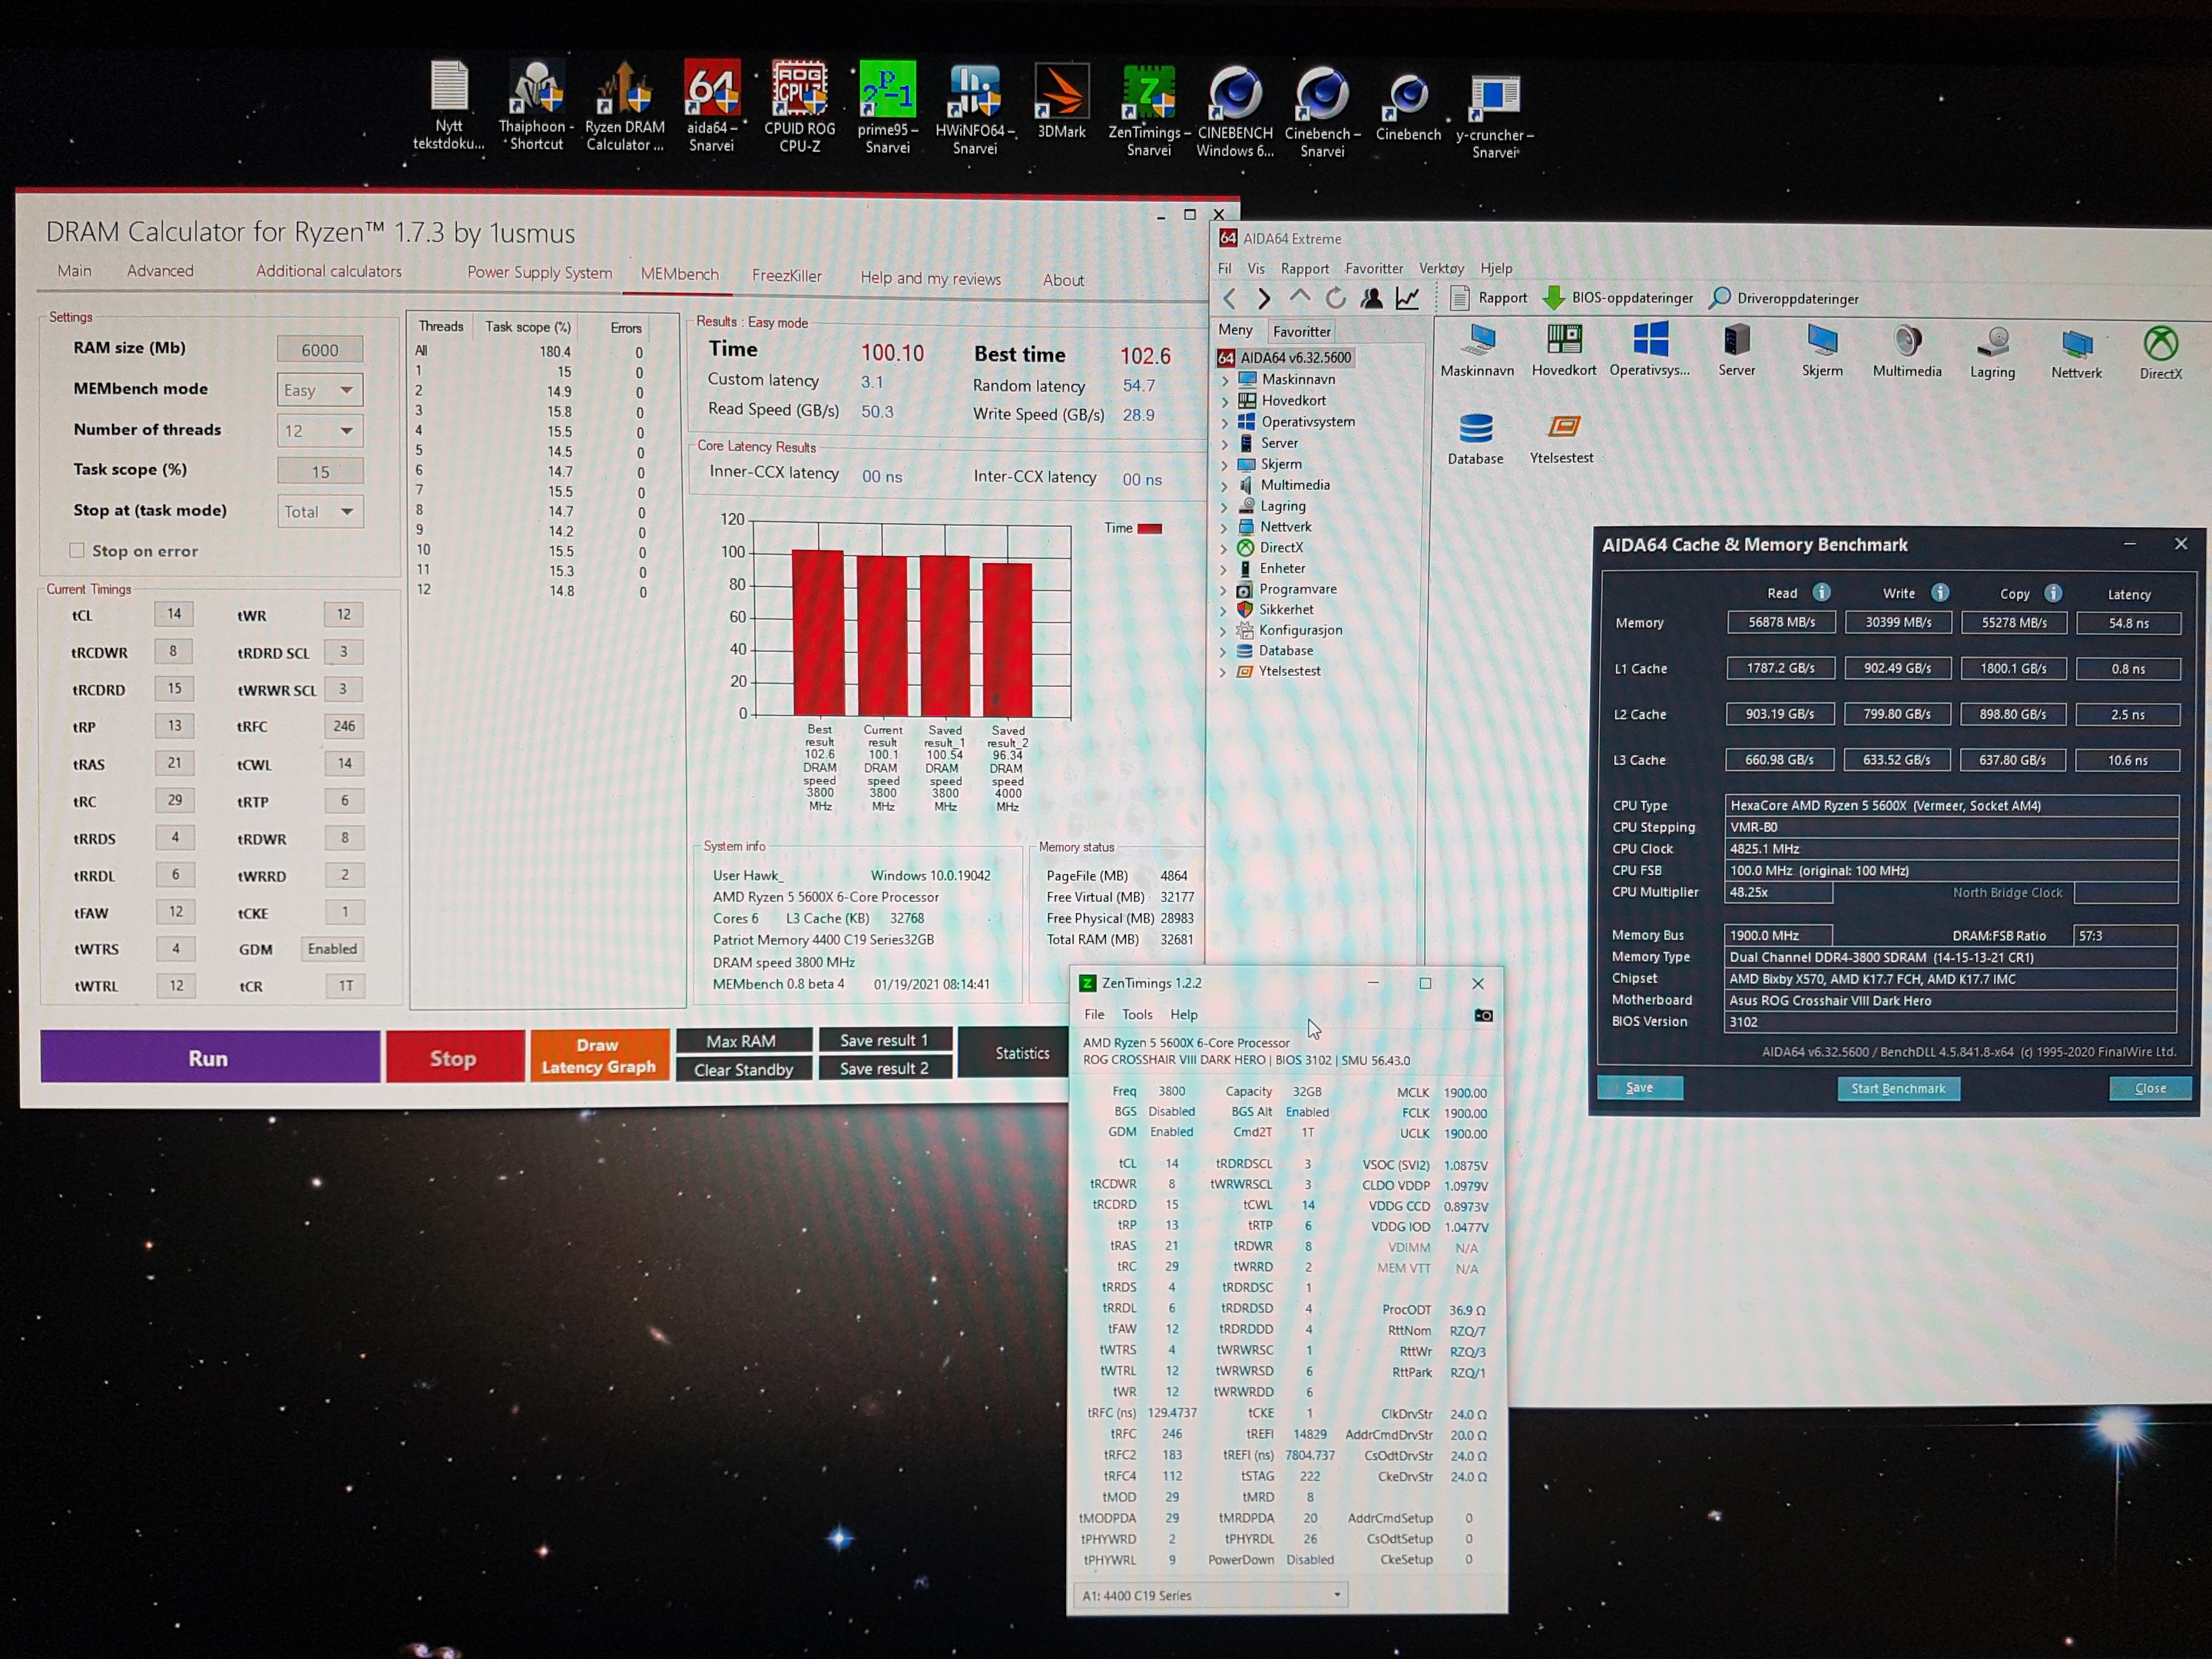The image size is (2212, 1659).
Task: Click Draw Latency Graph button
Action: point(599,1056)
